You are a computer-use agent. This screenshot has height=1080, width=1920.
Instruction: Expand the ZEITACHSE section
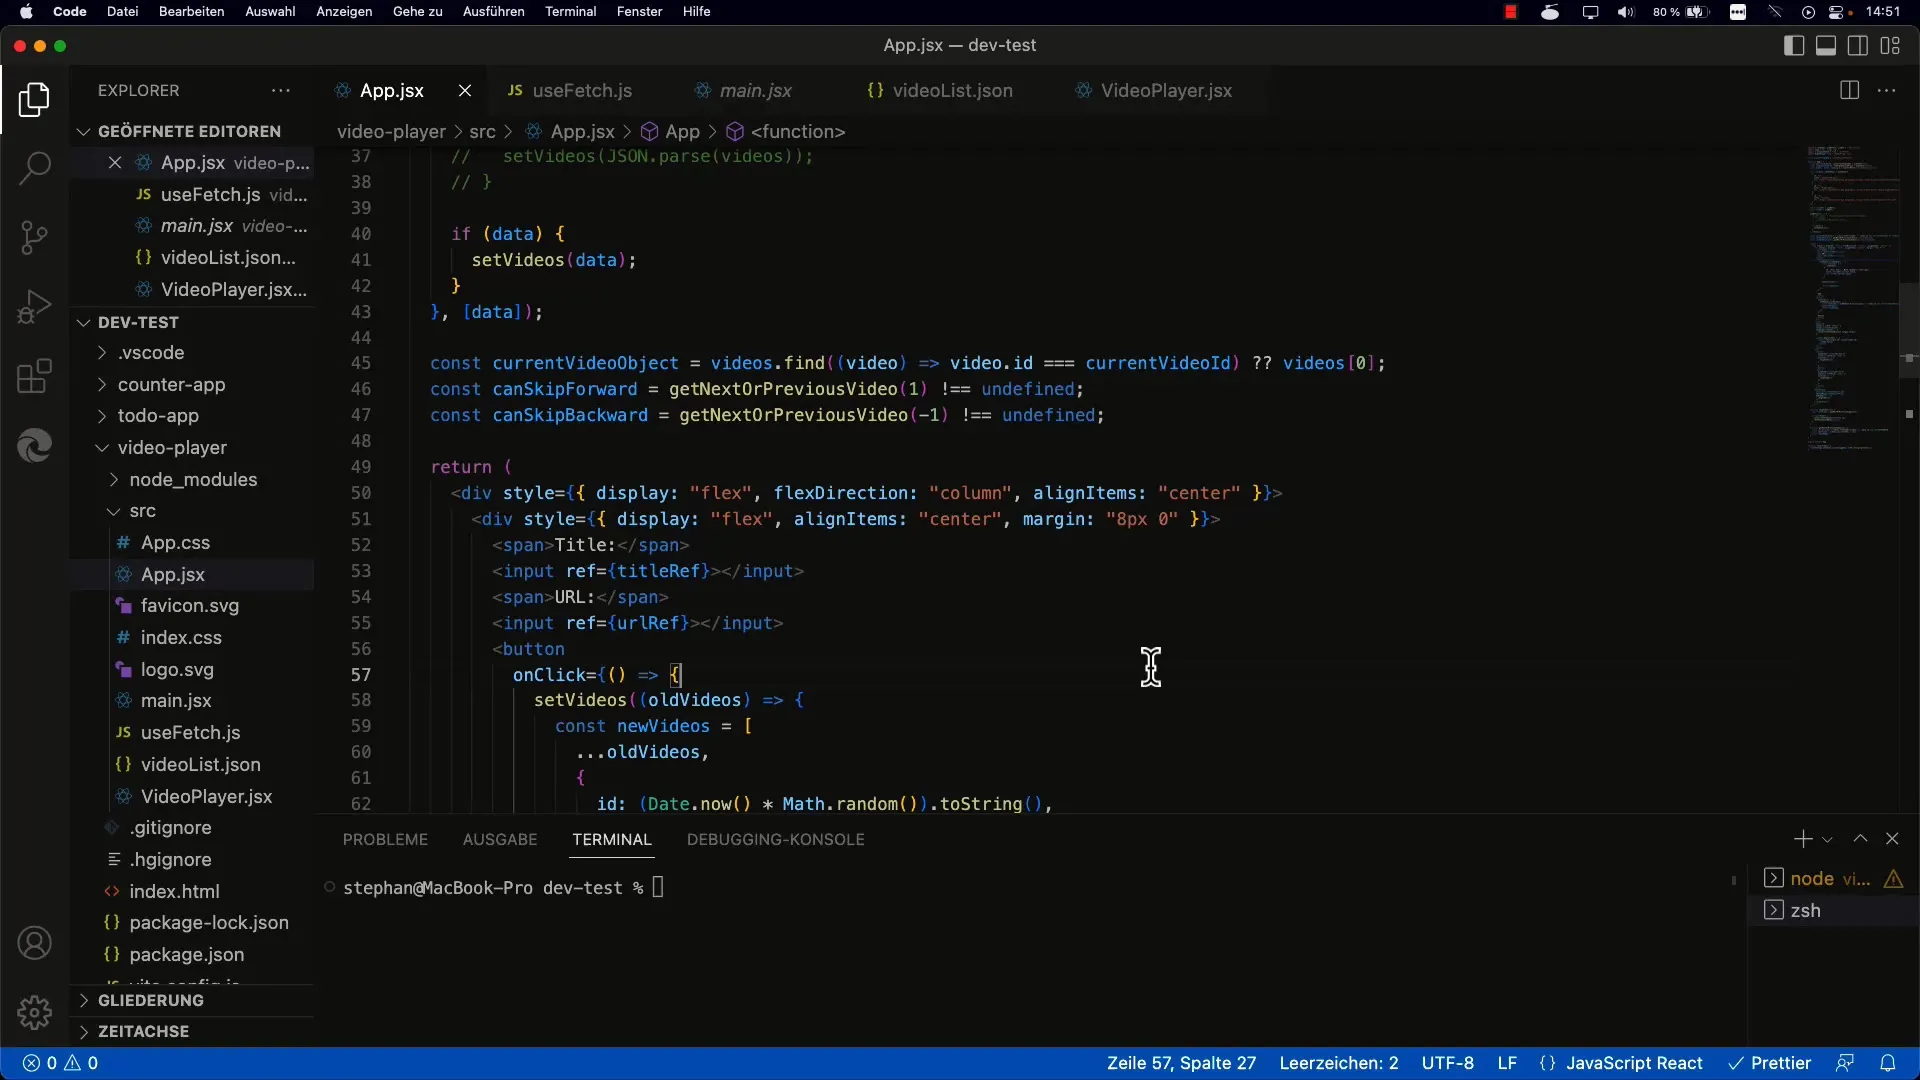pyautogui.click(x=190, y=1031)
